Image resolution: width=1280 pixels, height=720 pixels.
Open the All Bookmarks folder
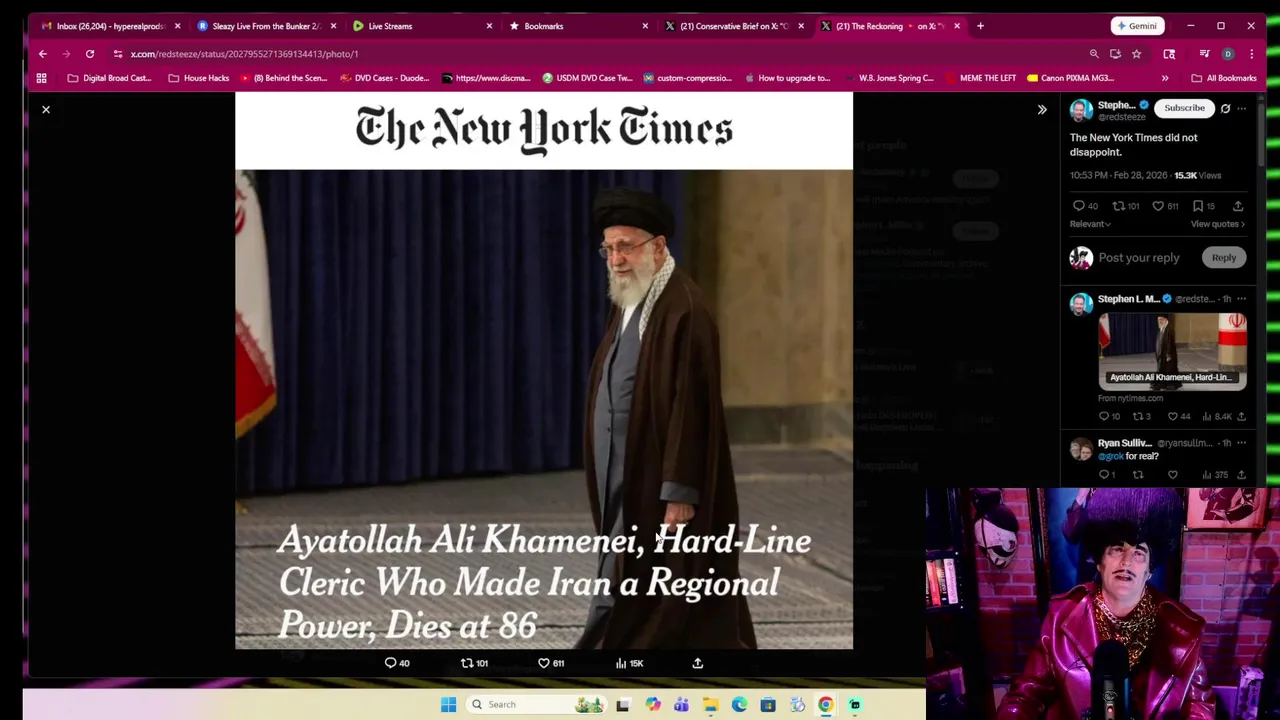click(x=1223, y=78)
